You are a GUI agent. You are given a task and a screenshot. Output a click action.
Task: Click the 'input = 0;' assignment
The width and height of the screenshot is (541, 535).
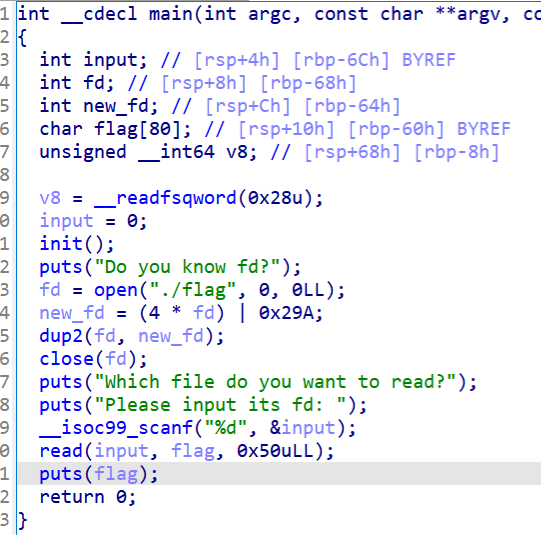click(93, 221)
